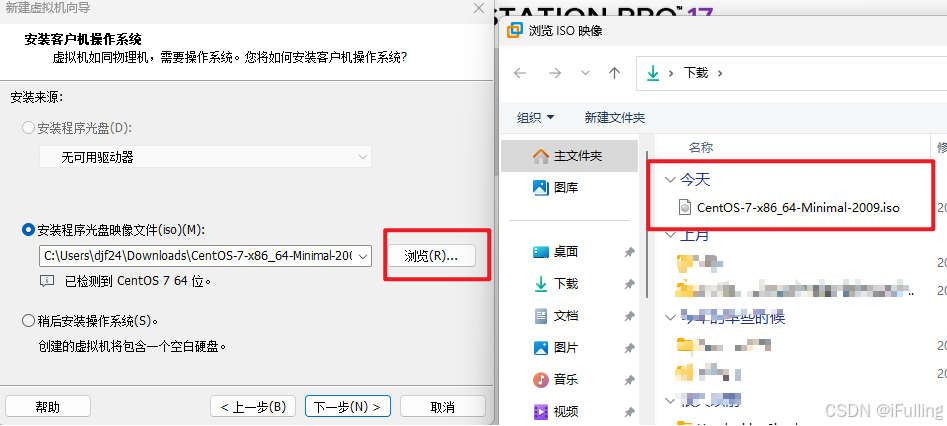Click the CentOS detected info icon
The image size is (947, 426).
47,280
